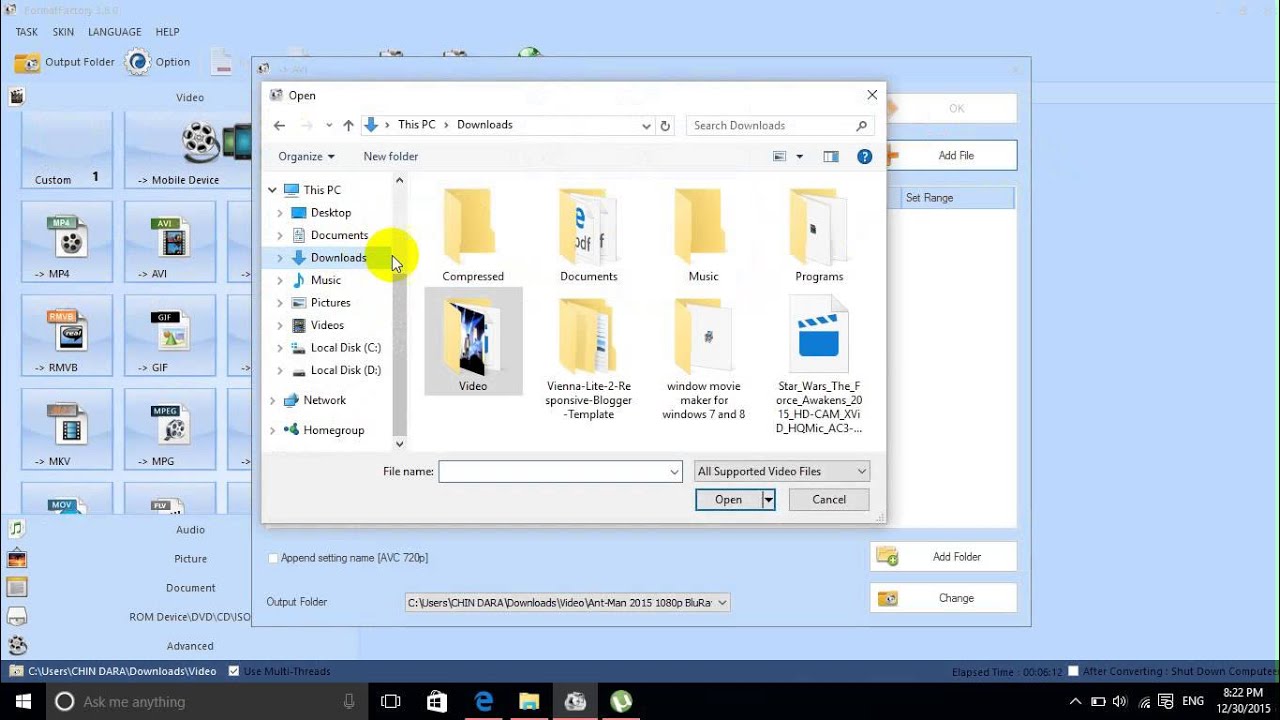Expand the Homegroup tree node
The width and height of the screenshot is (1280, 720).
272,430
